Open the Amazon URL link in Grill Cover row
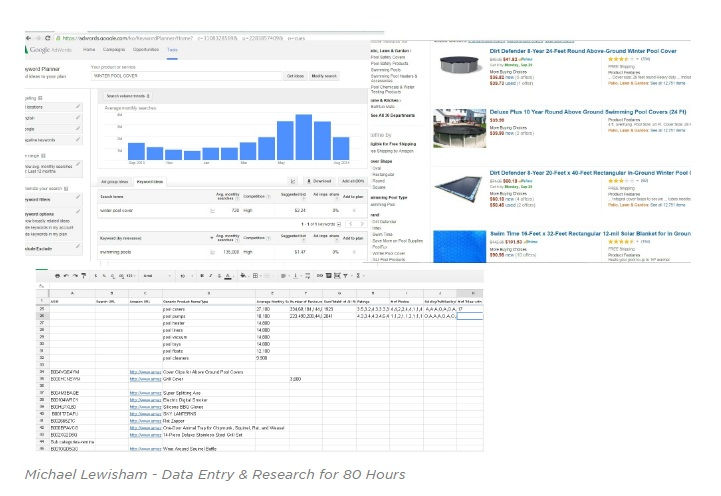 (145, 379)
